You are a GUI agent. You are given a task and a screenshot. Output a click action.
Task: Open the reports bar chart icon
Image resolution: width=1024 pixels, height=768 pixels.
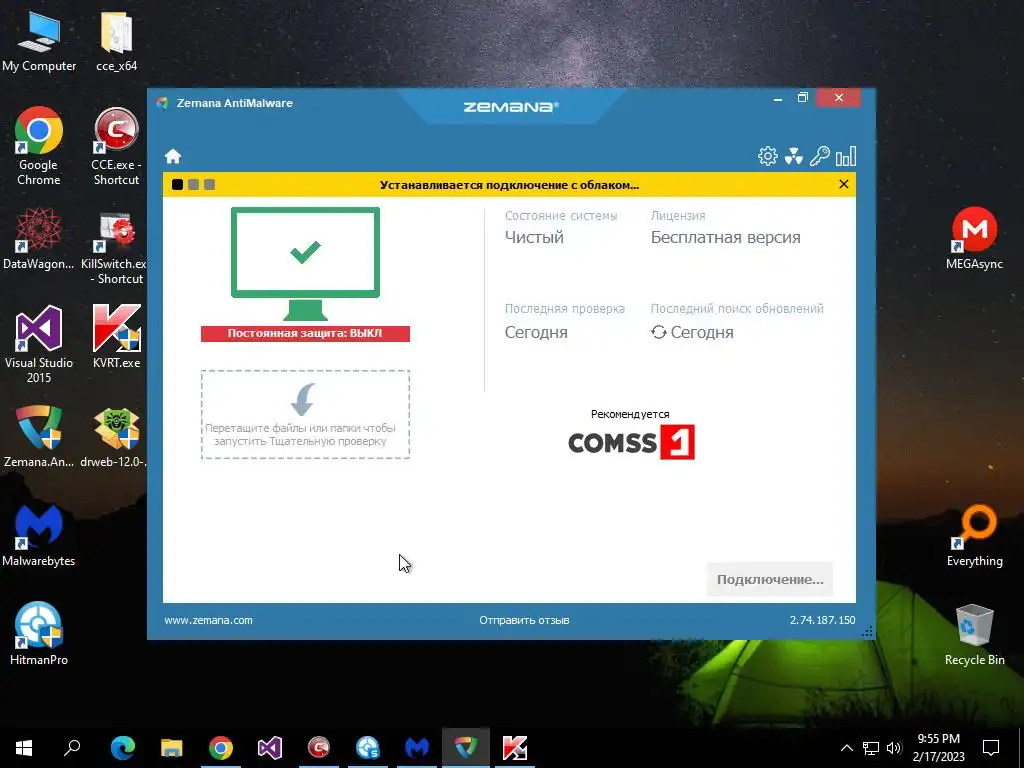(846, 156)
